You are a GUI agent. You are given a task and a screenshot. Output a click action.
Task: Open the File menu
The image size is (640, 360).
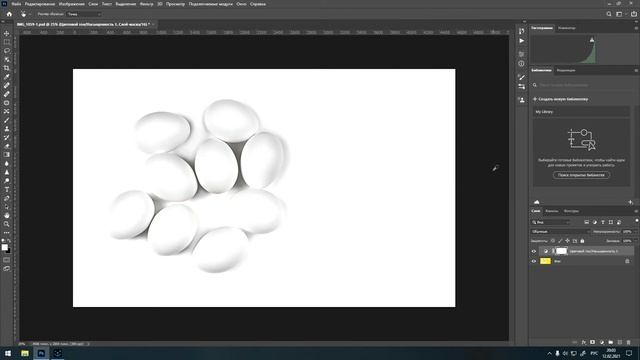coord(16,4)
